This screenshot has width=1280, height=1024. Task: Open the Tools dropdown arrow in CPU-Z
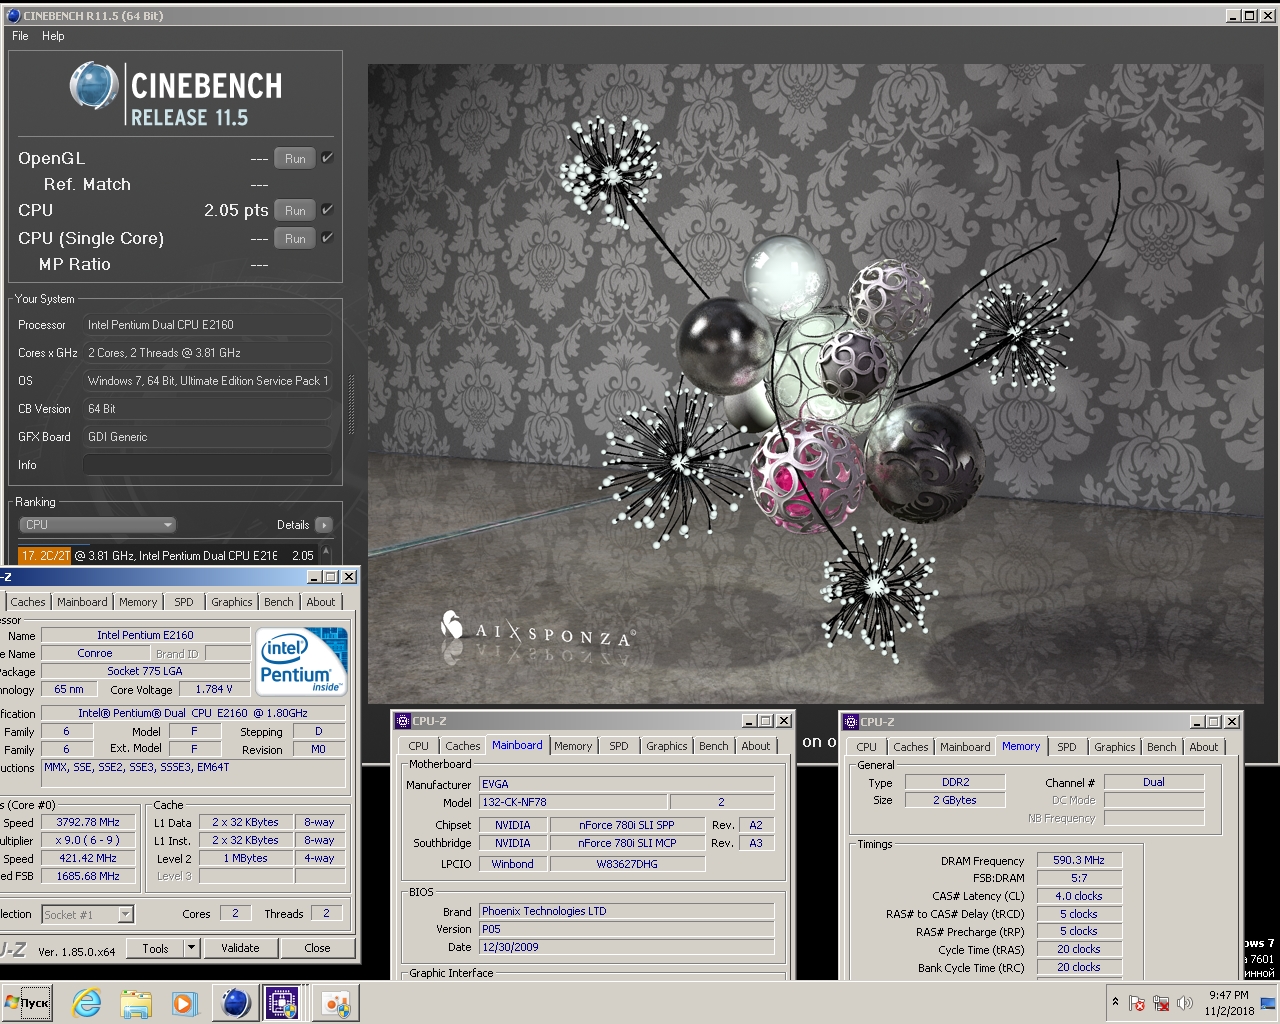click(192, 948)
